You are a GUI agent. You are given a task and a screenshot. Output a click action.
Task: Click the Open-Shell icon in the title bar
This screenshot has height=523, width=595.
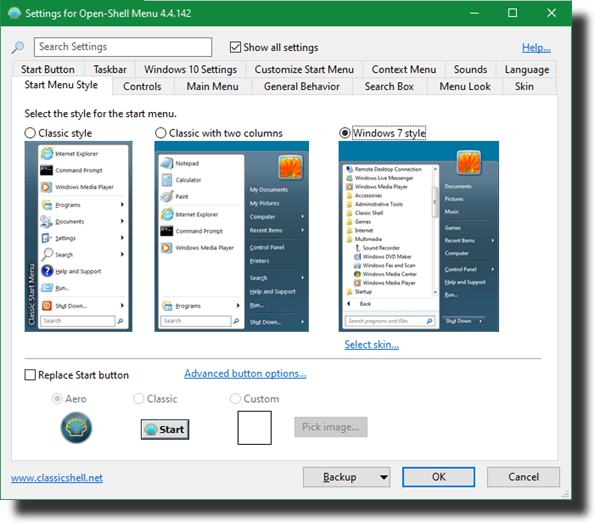14,13
